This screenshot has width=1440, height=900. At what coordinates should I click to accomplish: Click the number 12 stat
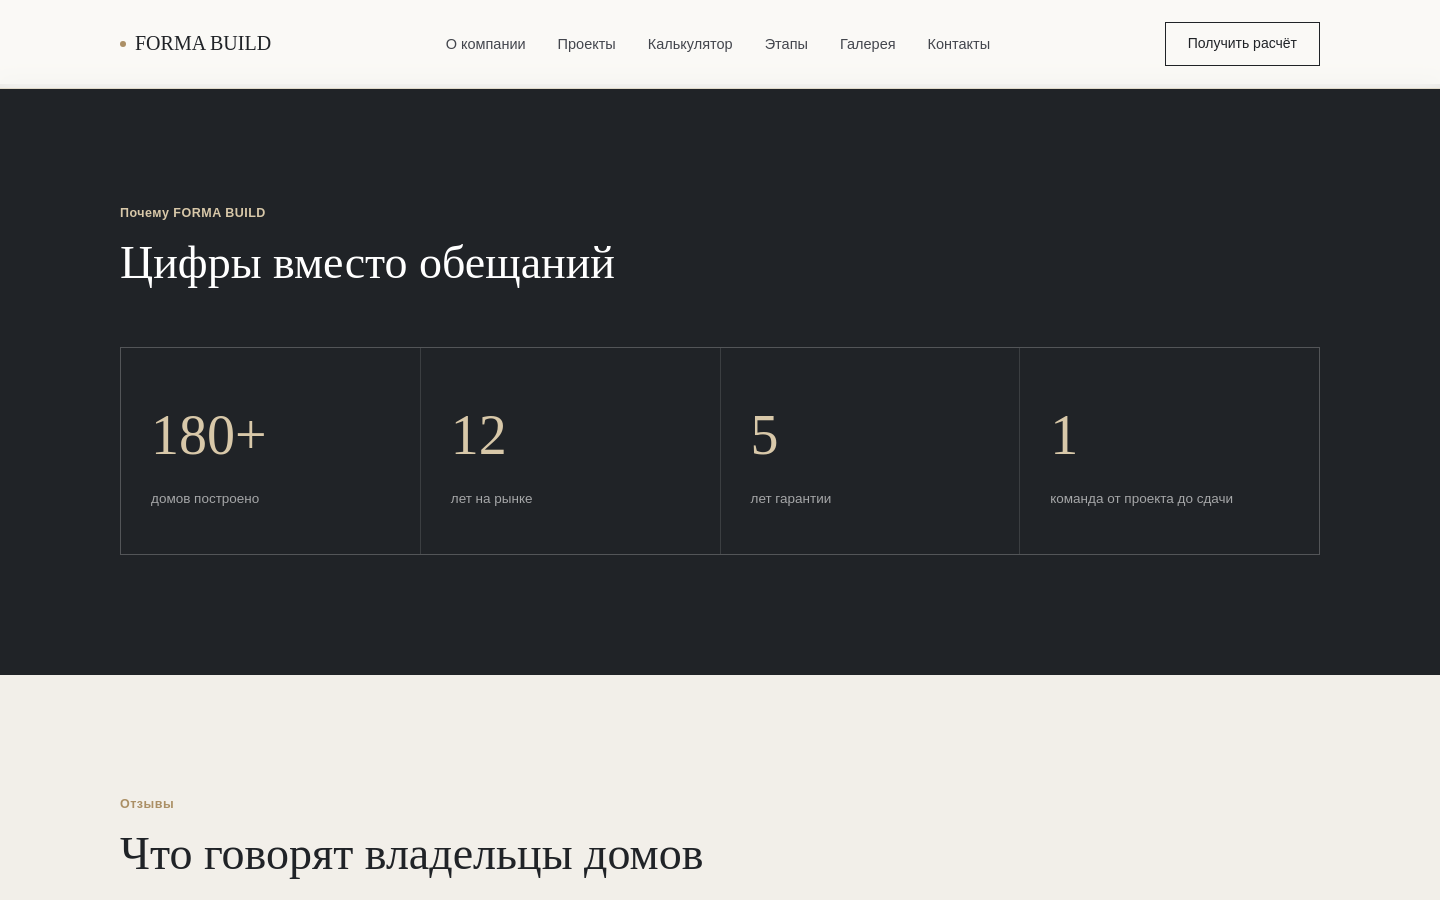coord(479,436)
